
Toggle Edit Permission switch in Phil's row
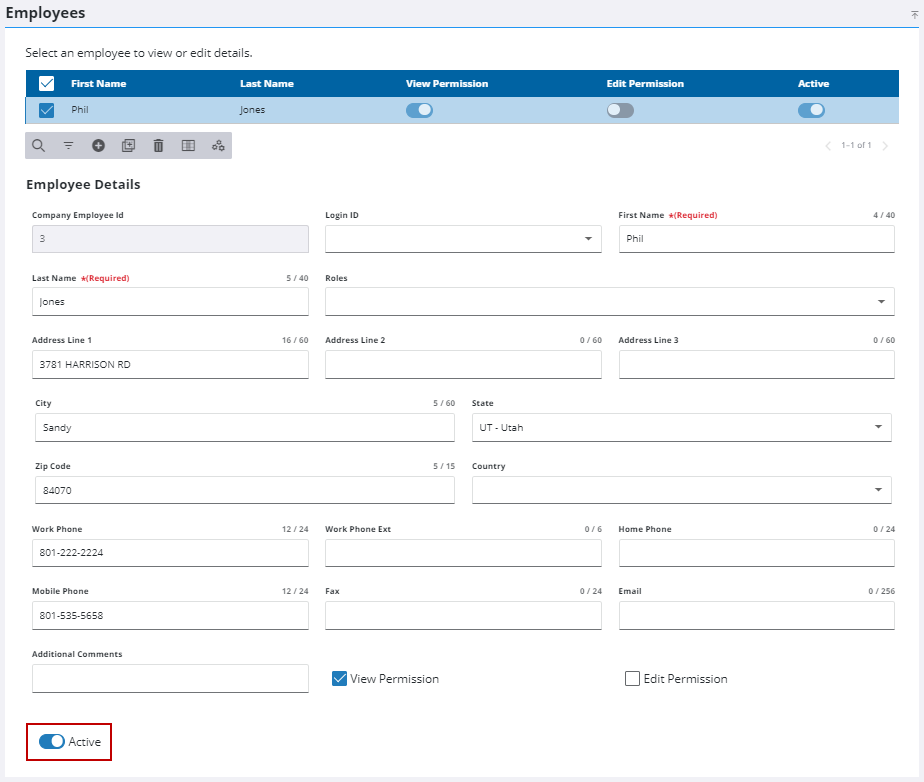620,110
